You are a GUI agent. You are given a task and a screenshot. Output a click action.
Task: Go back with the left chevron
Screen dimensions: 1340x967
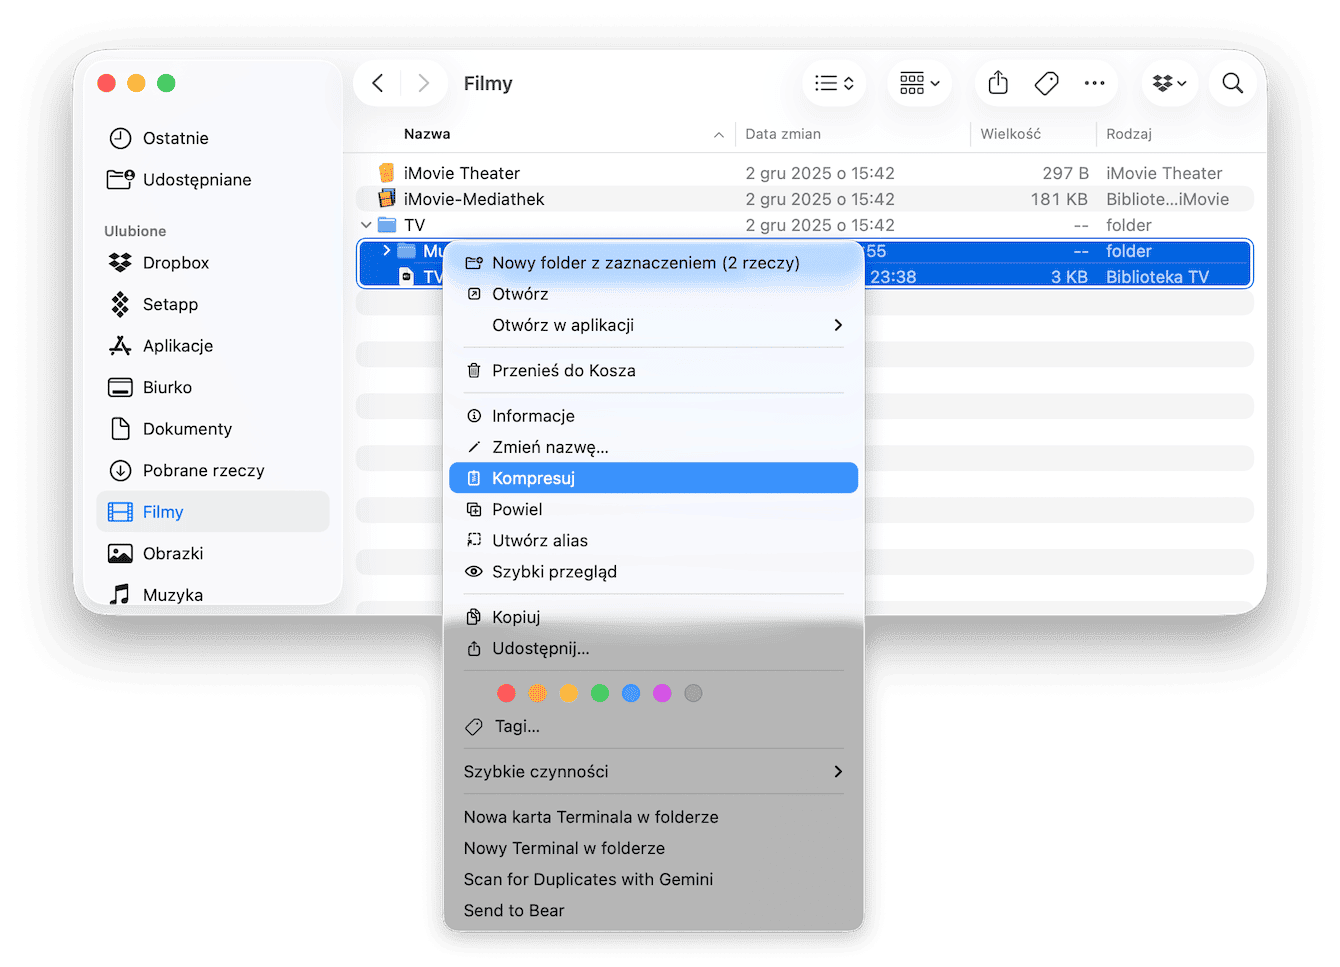pyautogui.click(x=378, y=83)
